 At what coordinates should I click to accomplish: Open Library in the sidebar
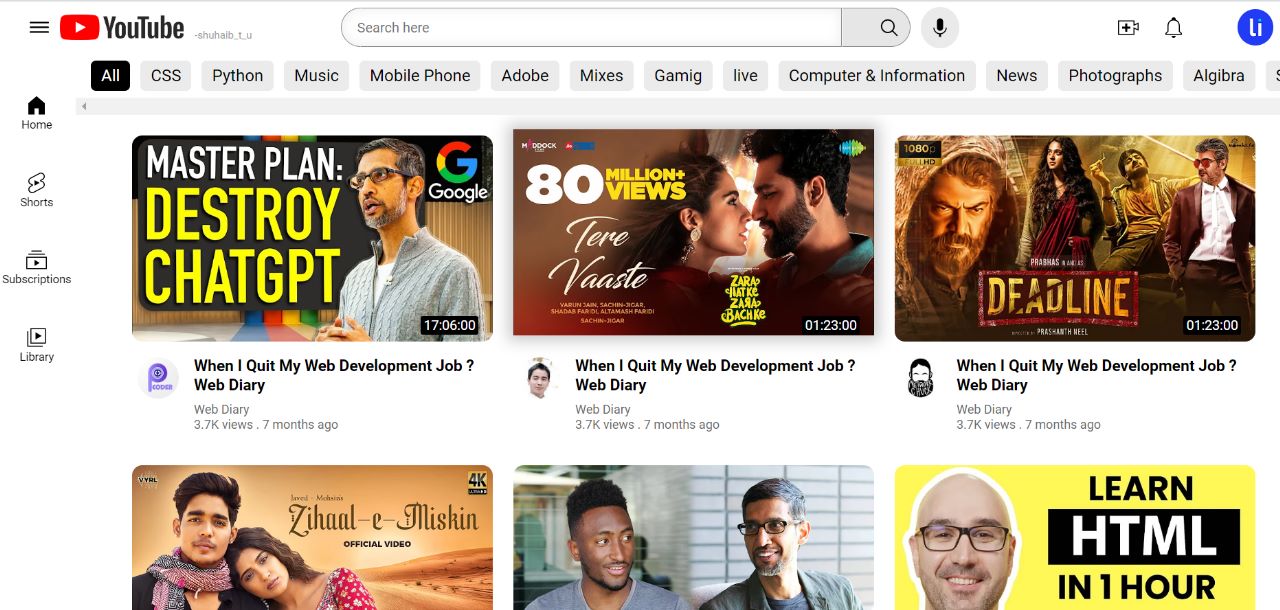click(x=37, y=344)
